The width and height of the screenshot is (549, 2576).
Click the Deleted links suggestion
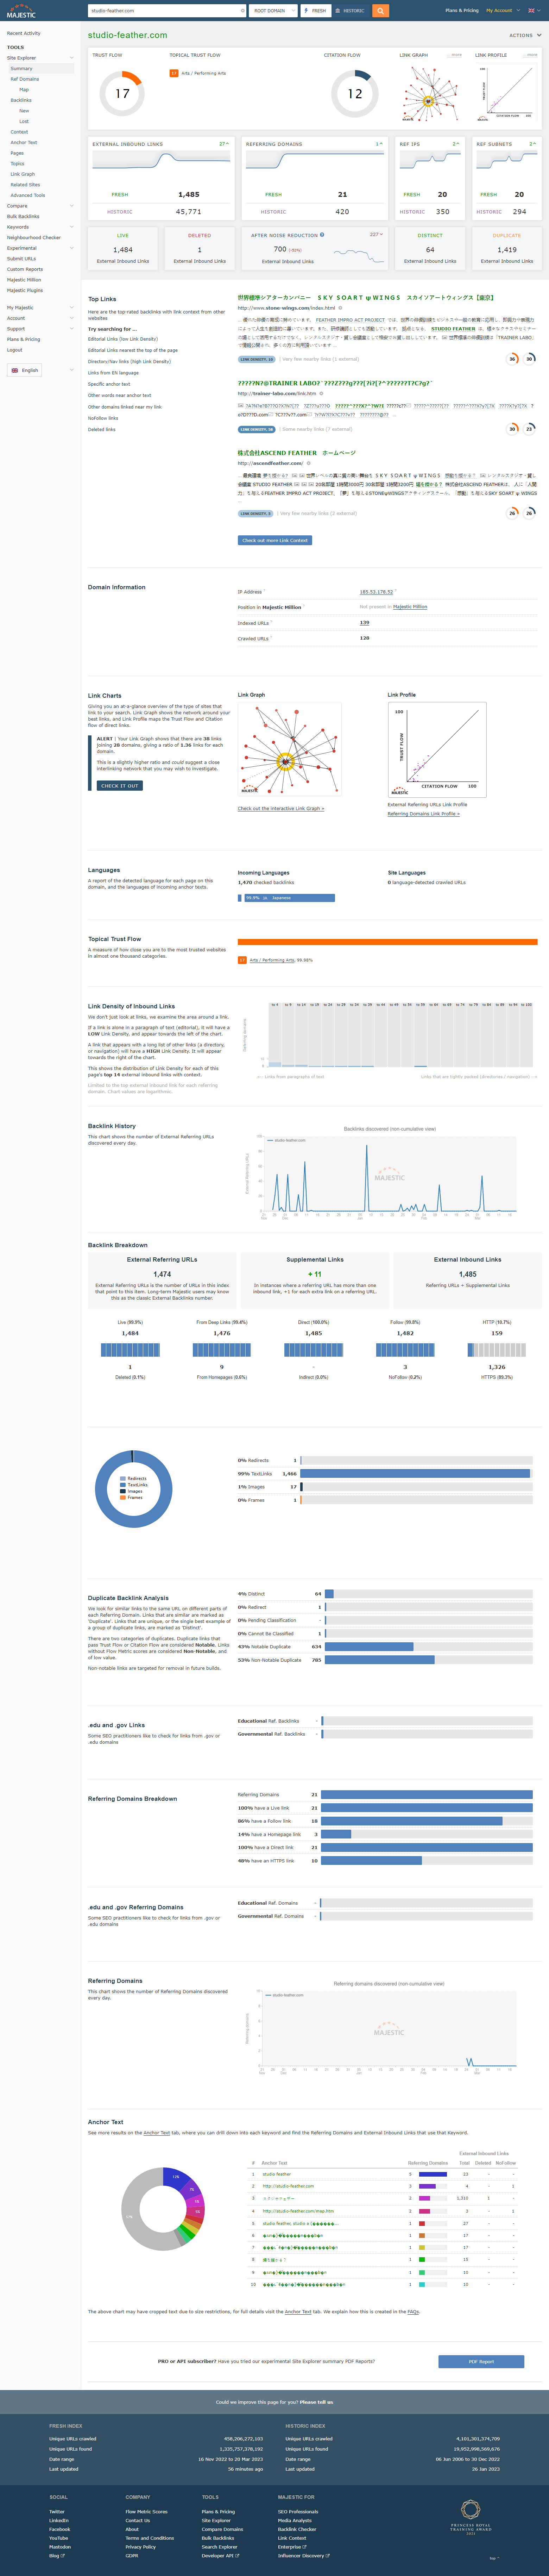(102, 429)
